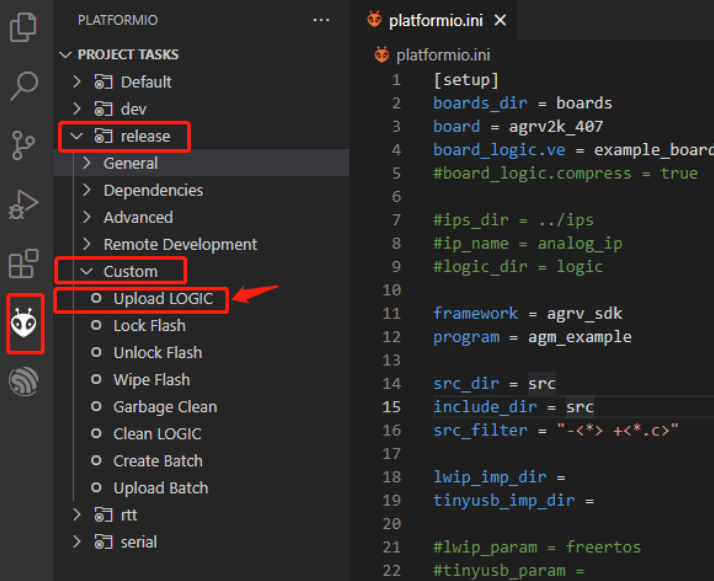Screen dimensions: 714x581
Task: Click the Create Batch task circle icon
Action: (96, 461)
